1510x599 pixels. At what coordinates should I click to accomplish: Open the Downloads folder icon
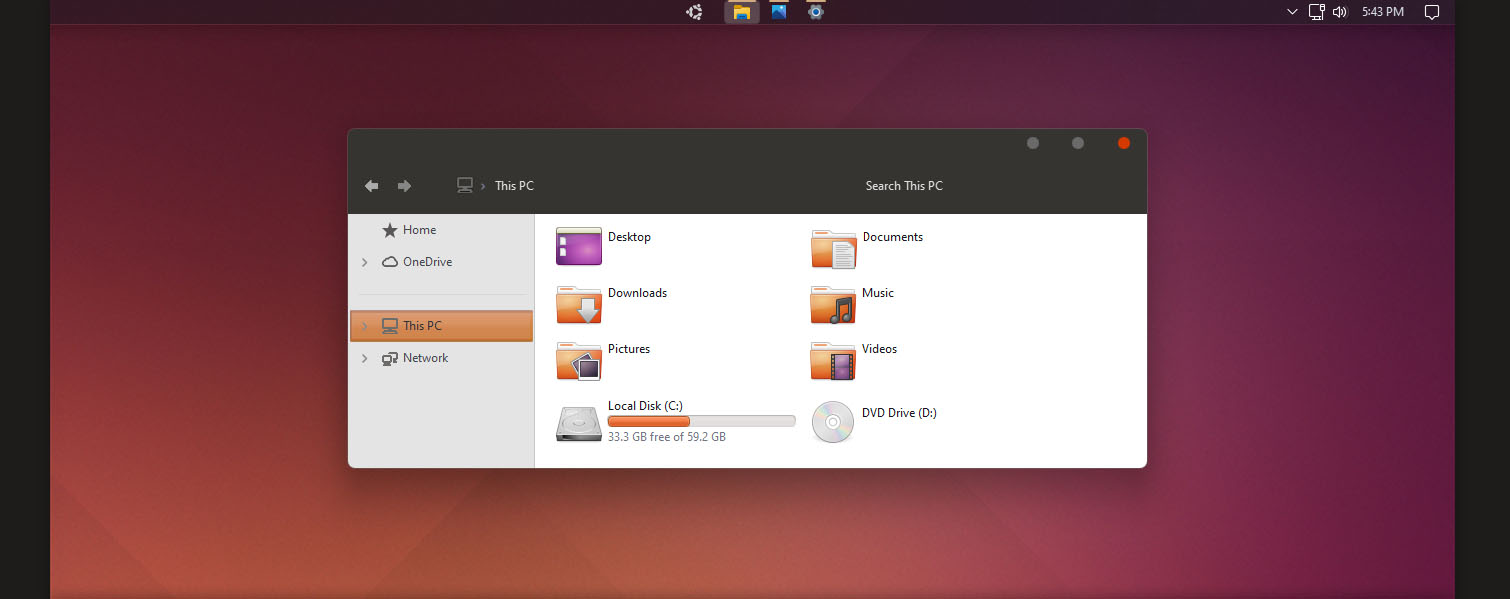tap(578, 305)
